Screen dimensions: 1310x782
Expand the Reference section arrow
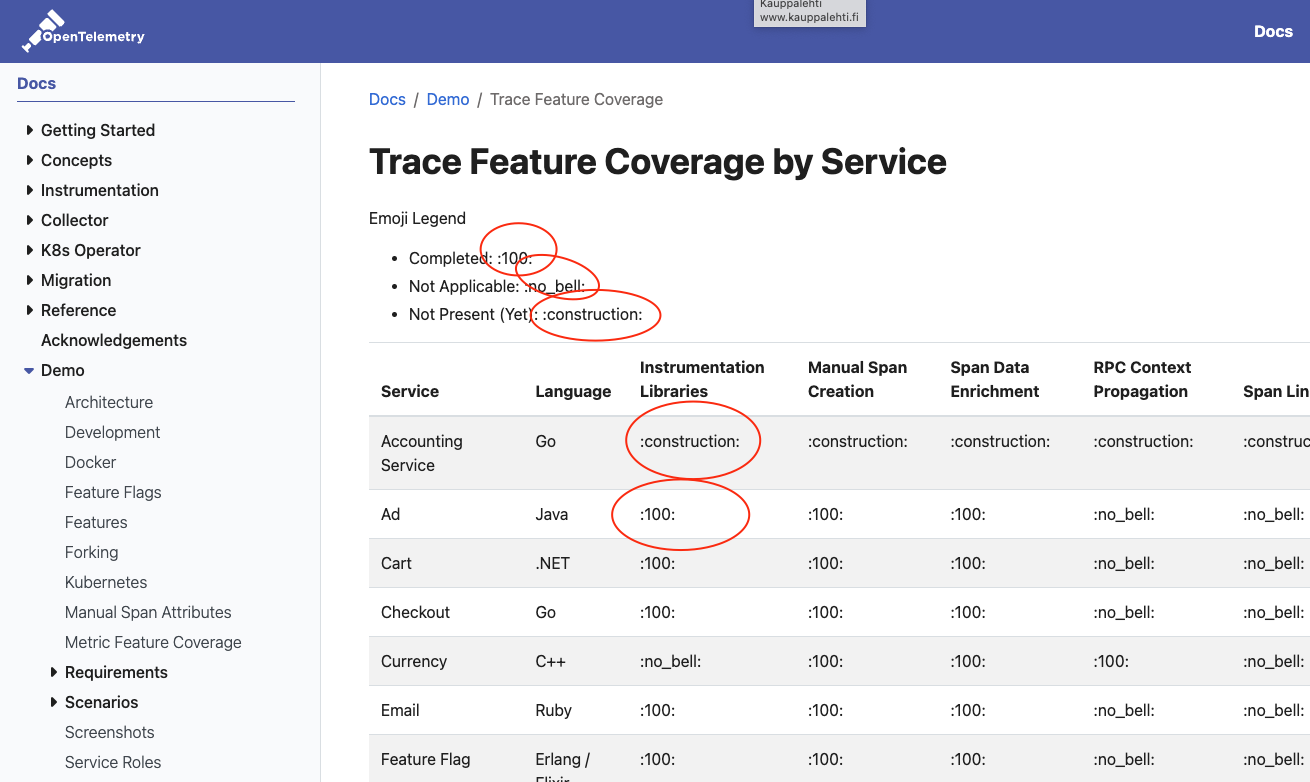click(30, 310)
